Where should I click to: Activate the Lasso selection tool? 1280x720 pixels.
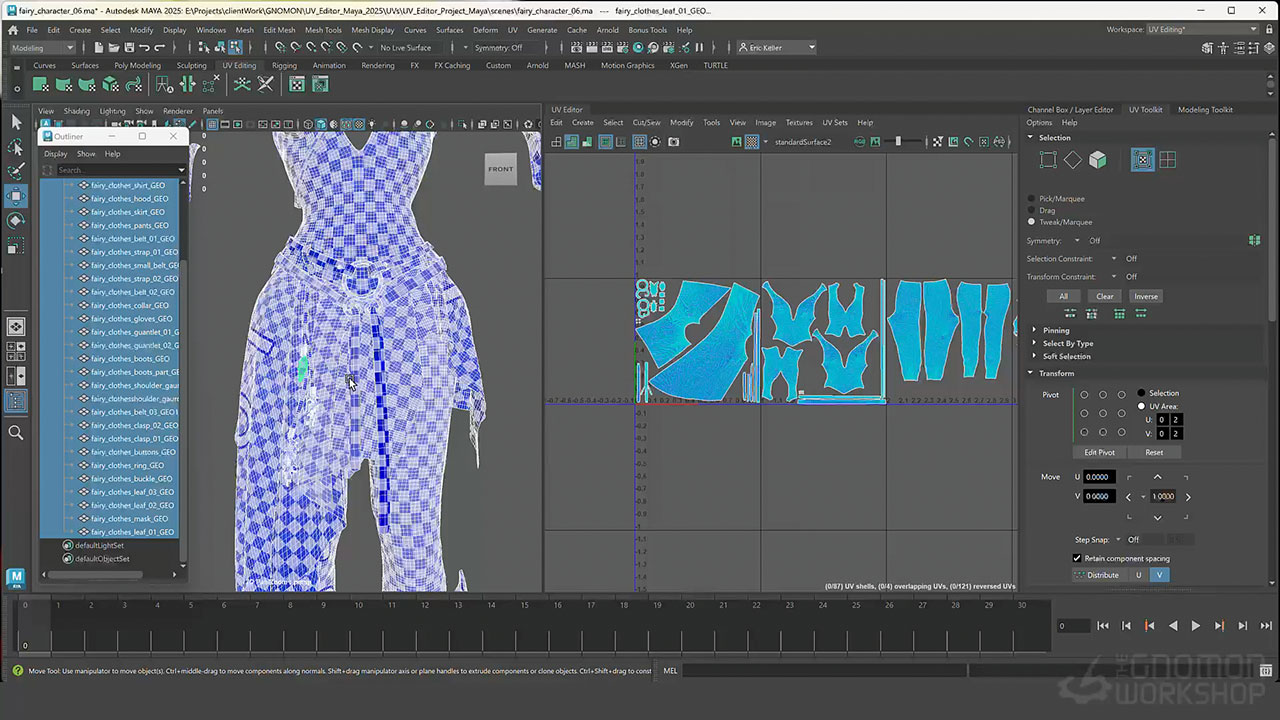coord(16,147)
